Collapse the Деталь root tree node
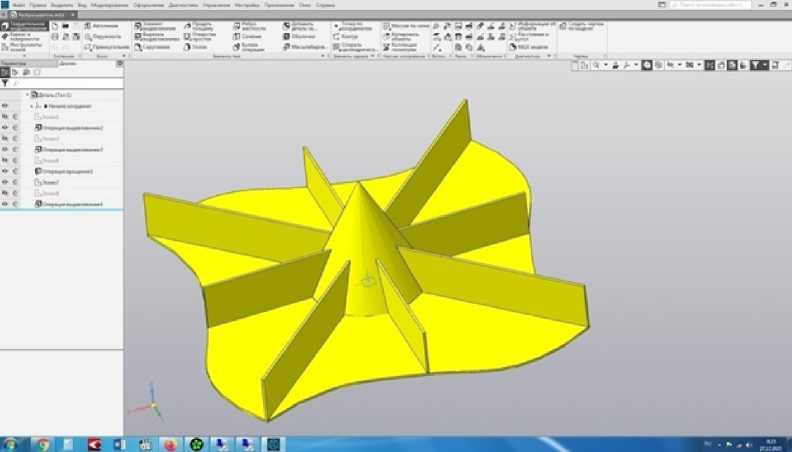This screenshot has width=792, height=452. 27,95
